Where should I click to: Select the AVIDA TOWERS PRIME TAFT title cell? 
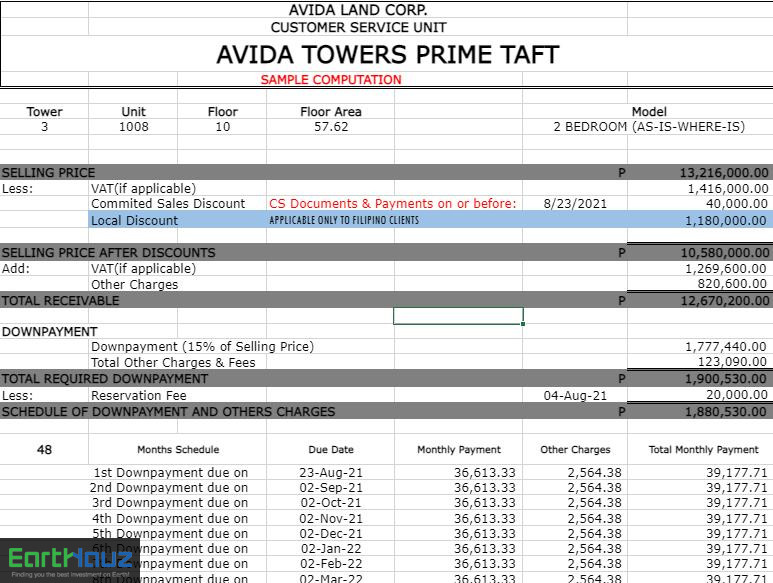[x=387, y=54]
